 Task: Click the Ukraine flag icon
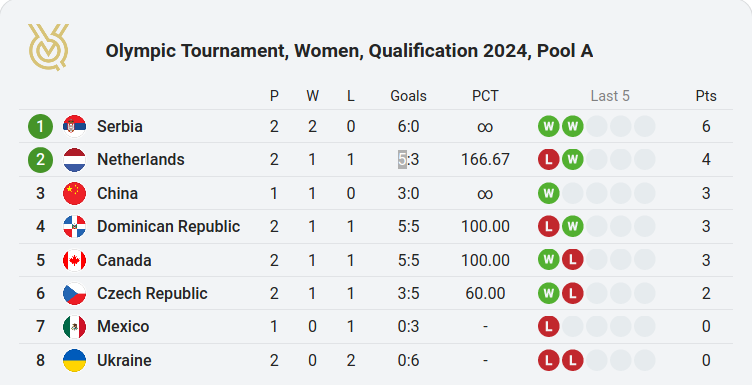click(x=75, y=360)
